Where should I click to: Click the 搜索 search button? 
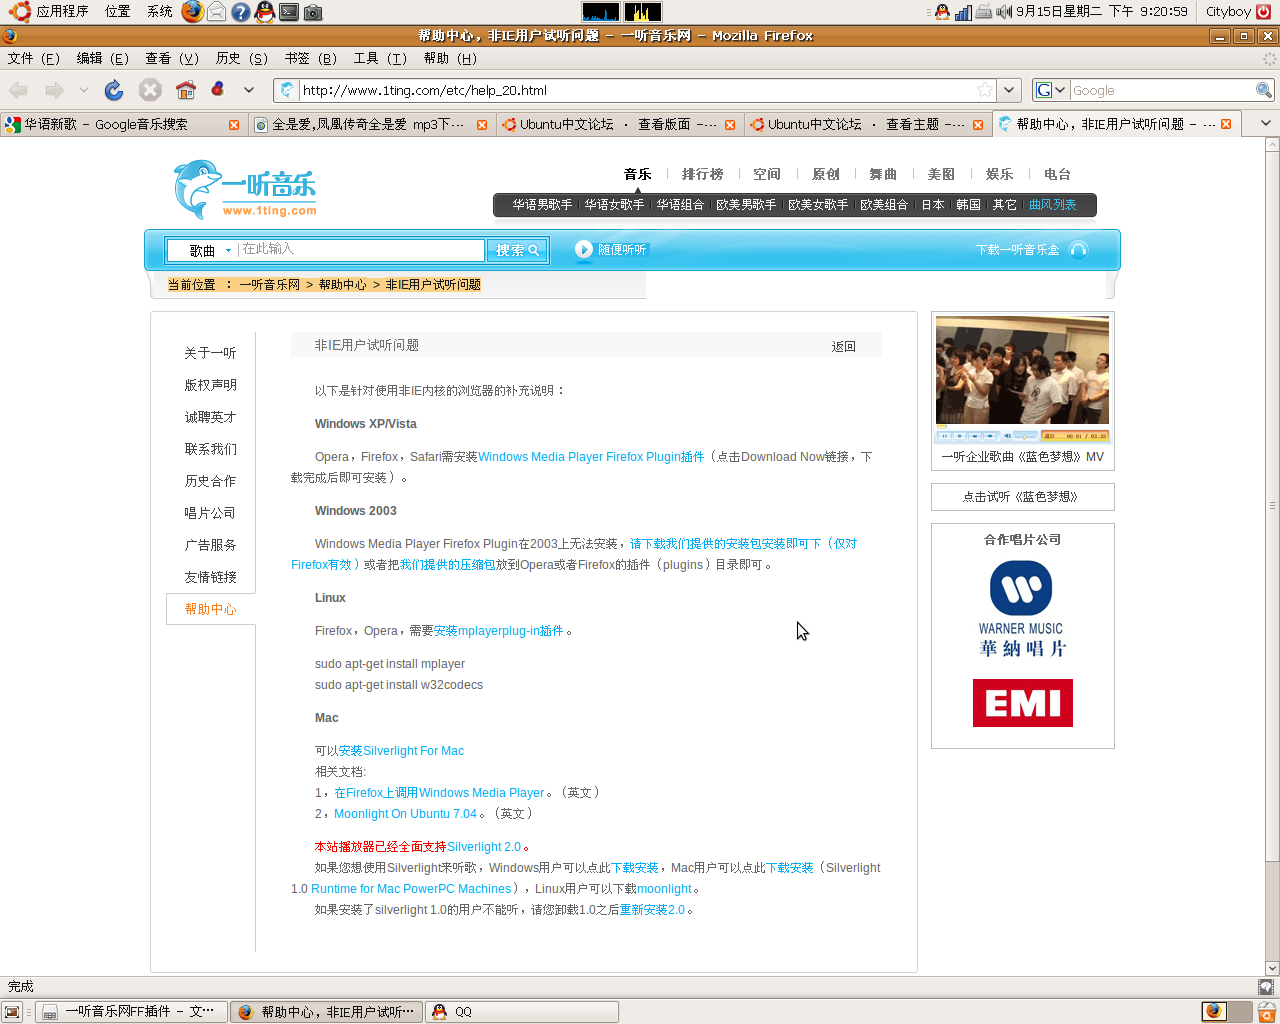point(517,250)
